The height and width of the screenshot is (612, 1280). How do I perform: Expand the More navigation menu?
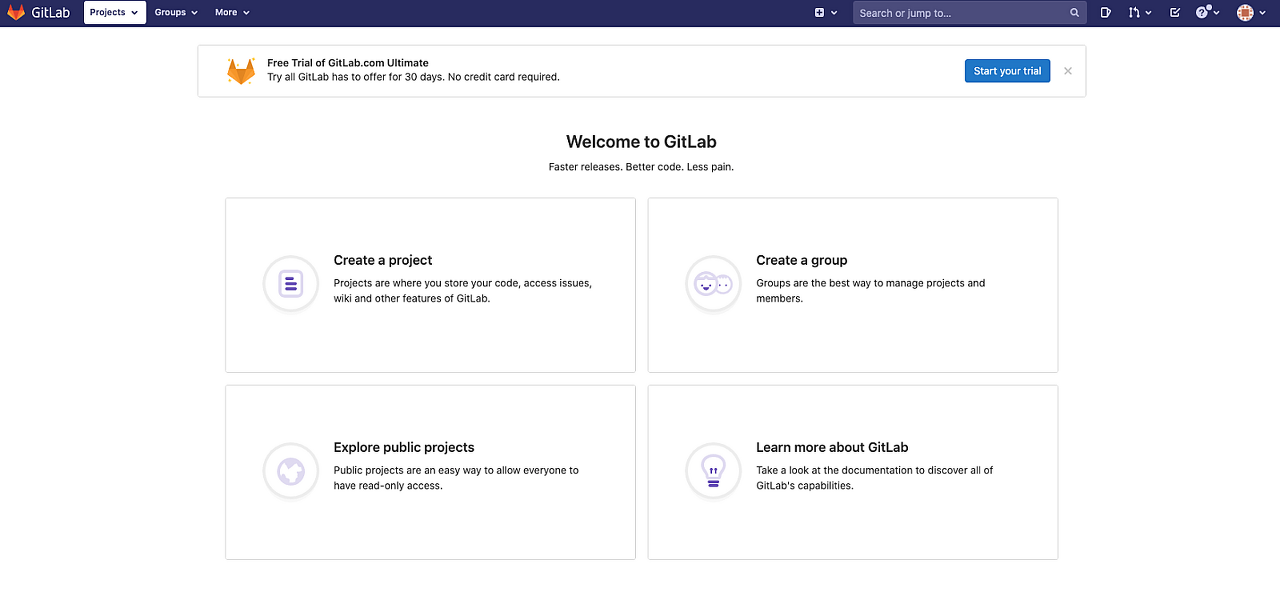[x=232, y=12]
